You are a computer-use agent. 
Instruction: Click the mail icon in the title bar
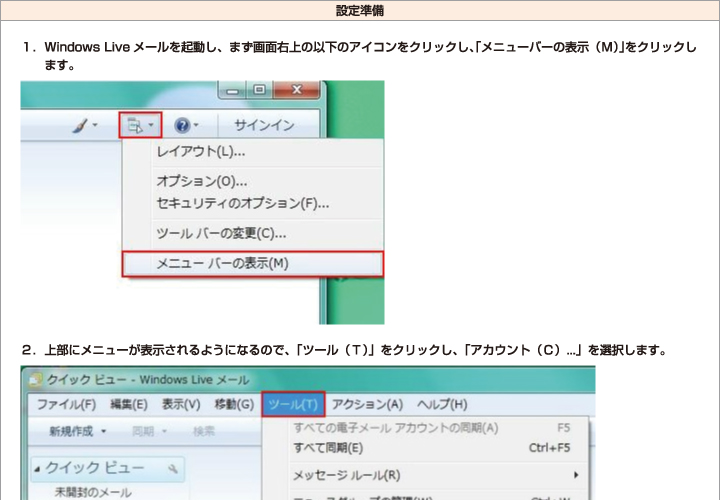tap(34, 380)
